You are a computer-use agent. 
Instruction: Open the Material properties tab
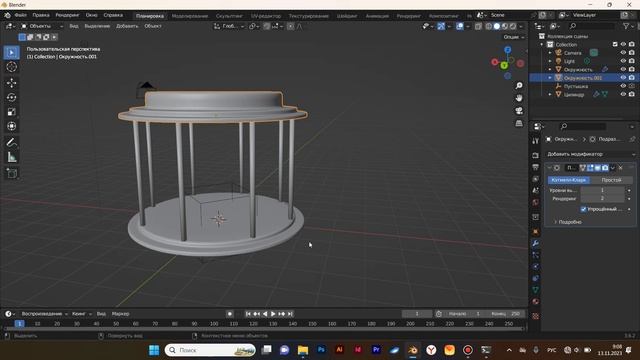point(536,302)
